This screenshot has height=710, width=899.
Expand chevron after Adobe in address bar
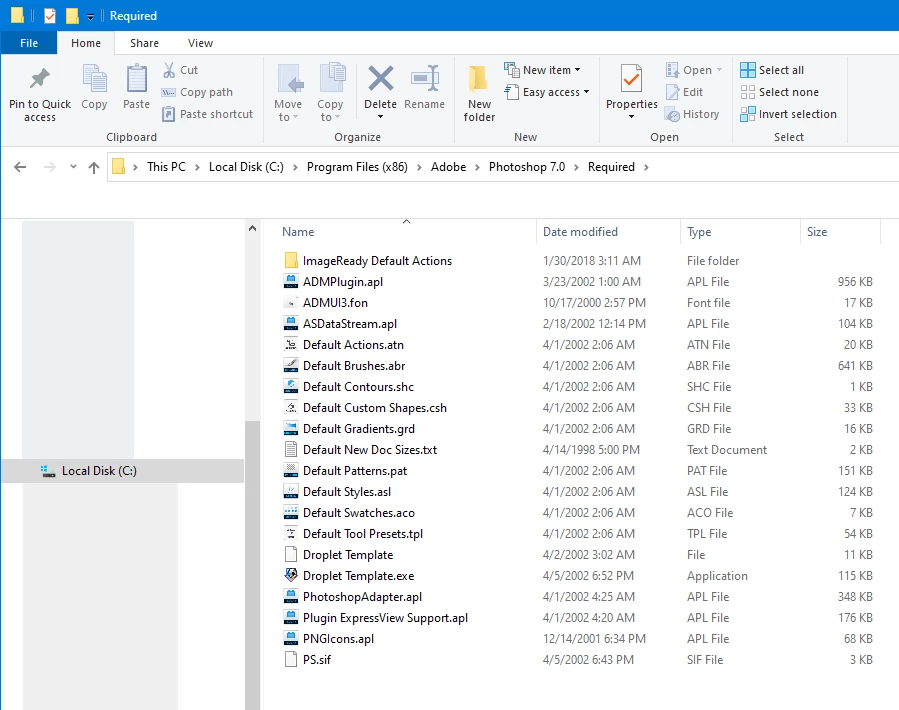tap(477, 167)
